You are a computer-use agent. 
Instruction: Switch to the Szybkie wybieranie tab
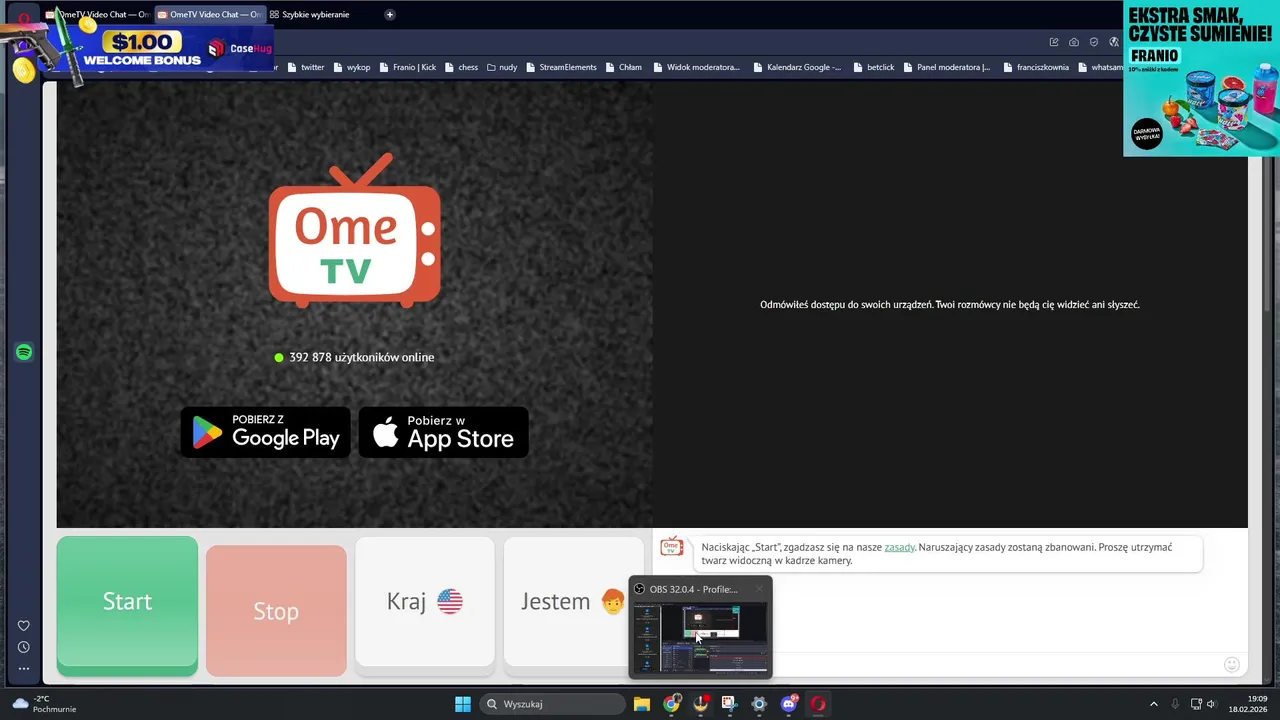coord(309,14)
